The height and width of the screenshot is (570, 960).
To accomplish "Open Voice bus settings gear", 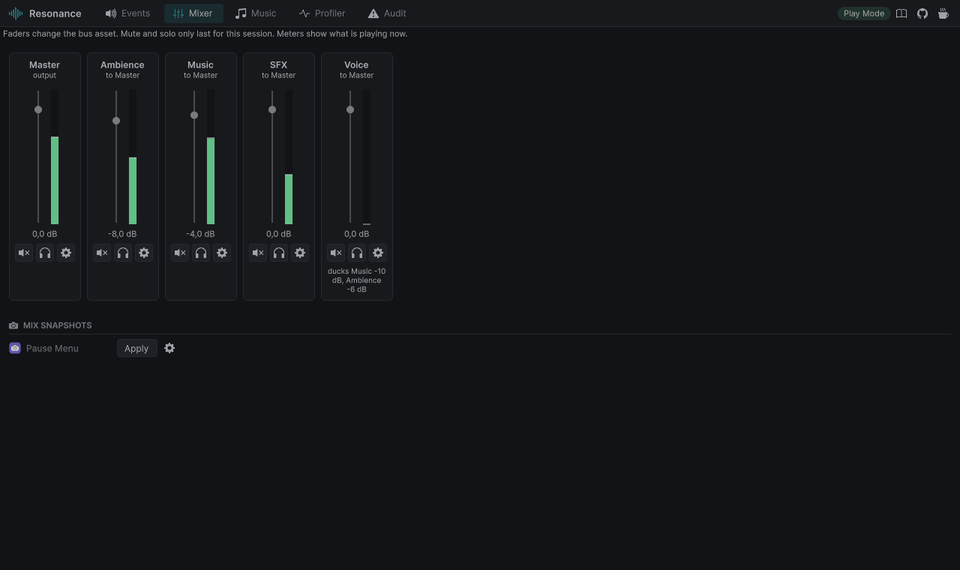I will click(x=378, y=253).
